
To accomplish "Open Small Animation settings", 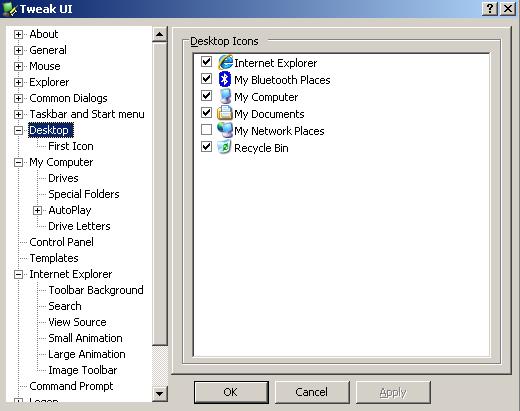I will point(85,338).
